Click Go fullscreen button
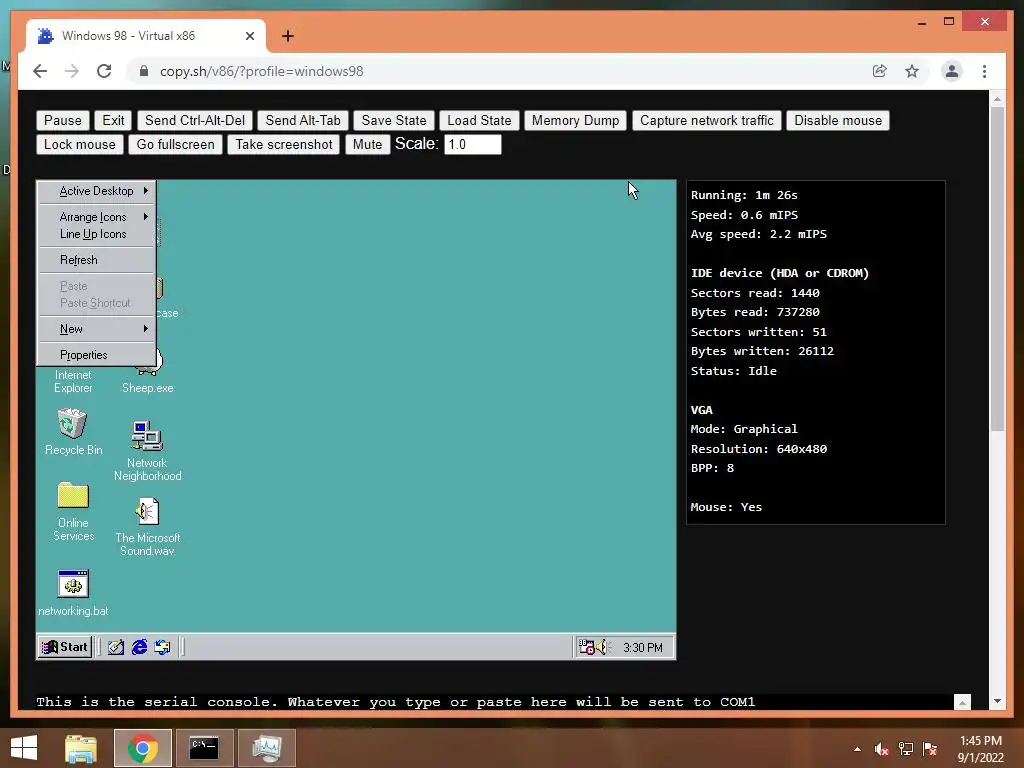The height and width of the screenshot is (768, 1024). pyautogui.click(x=176, y=144)
